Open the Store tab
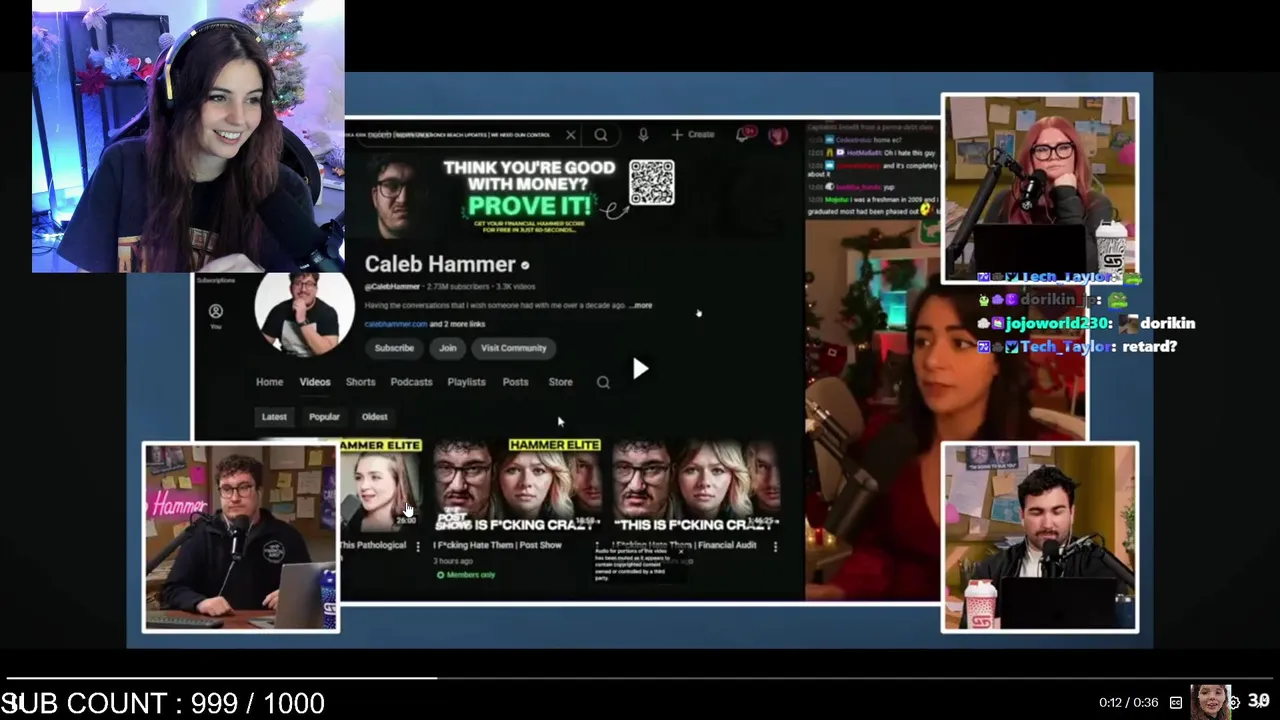The image size is (1280, 720). pos(560,382)
